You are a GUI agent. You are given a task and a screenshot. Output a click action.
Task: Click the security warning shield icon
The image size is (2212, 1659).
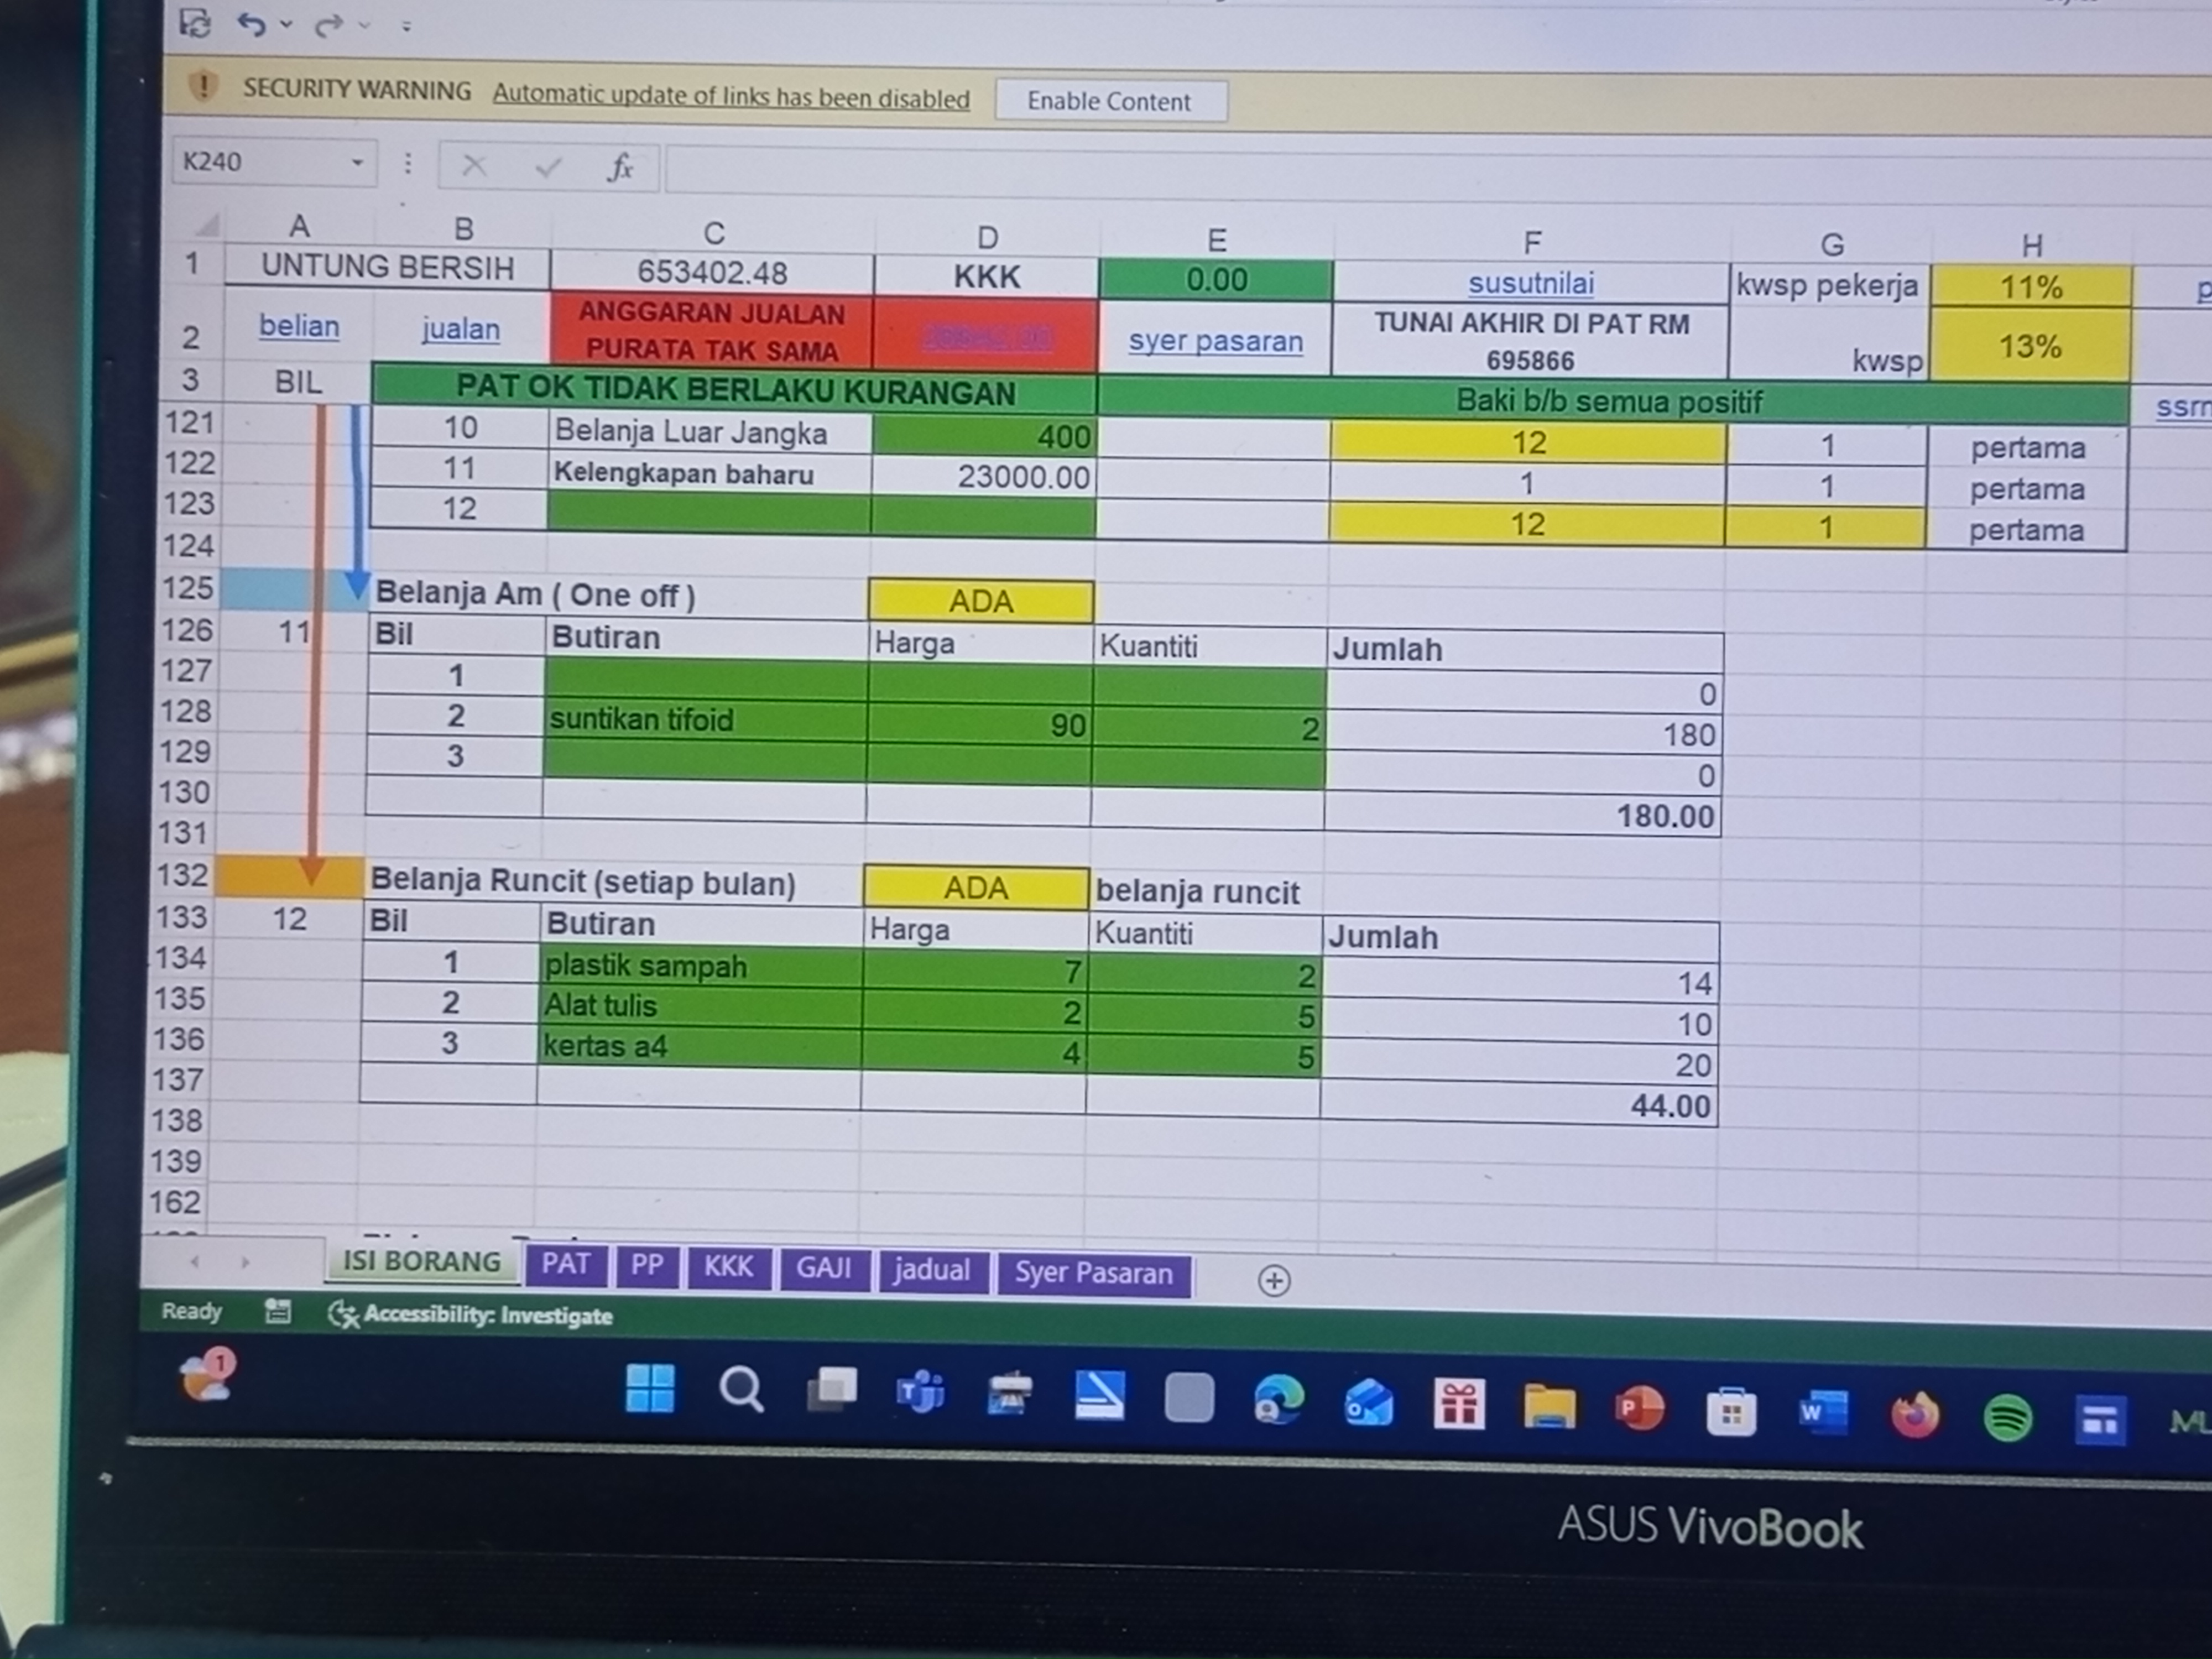(x=203, y=87)
